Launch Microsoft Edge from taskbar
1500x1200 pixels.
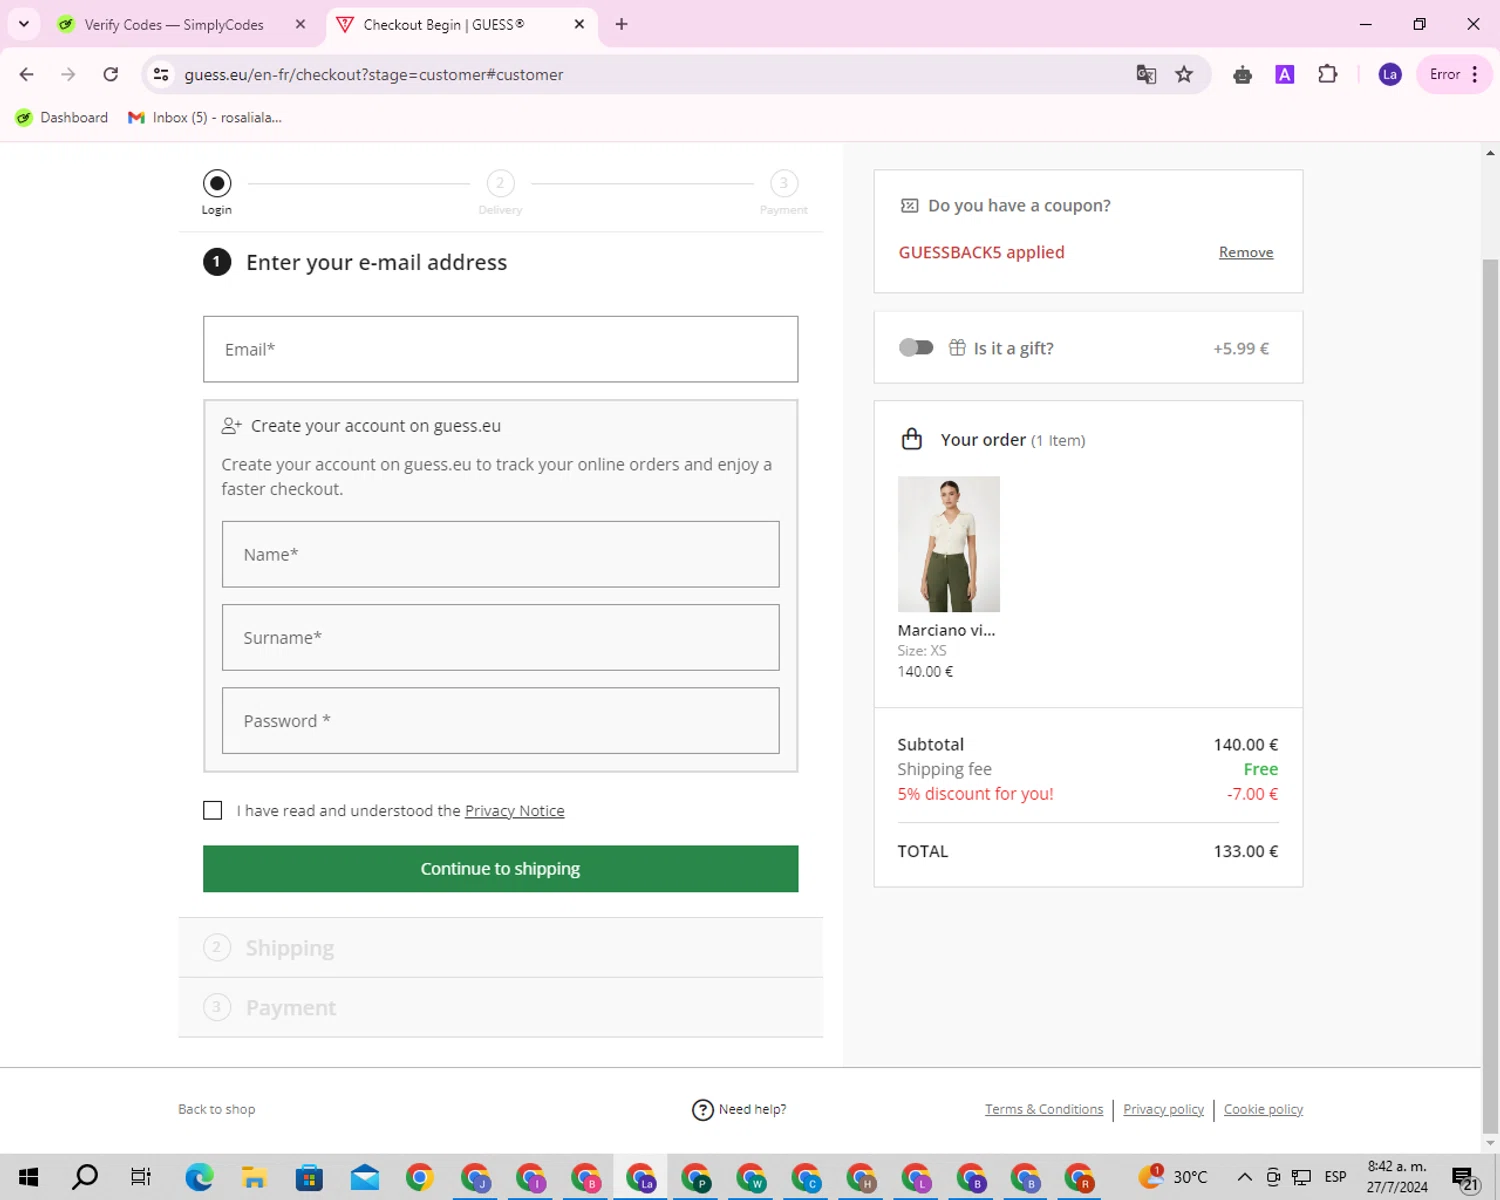199,1177
